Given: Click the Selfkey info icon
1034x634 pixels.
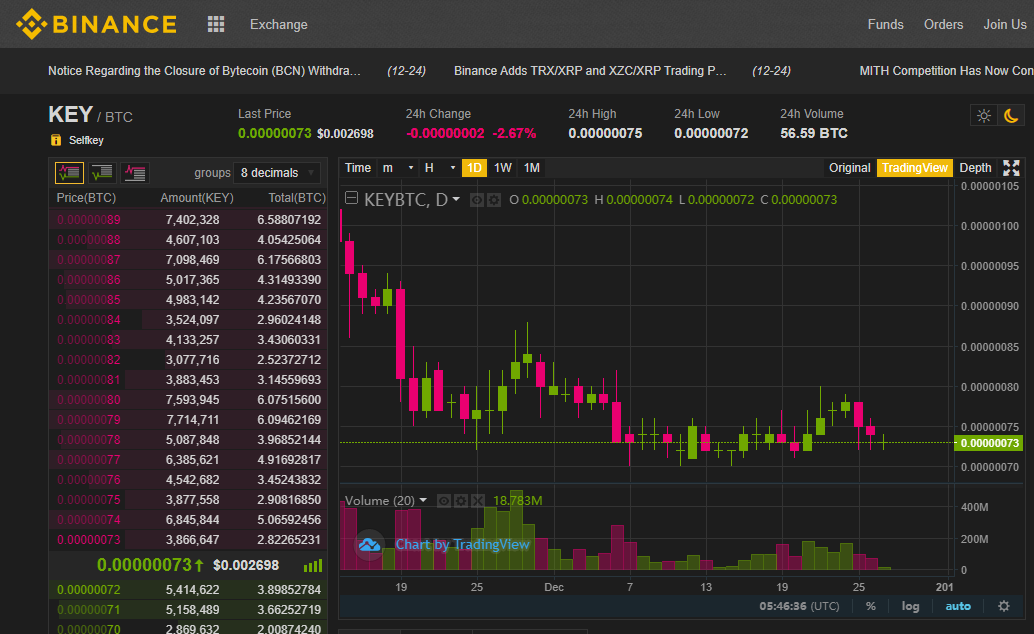Looking at the screenshot, I should tap(56, 140).
